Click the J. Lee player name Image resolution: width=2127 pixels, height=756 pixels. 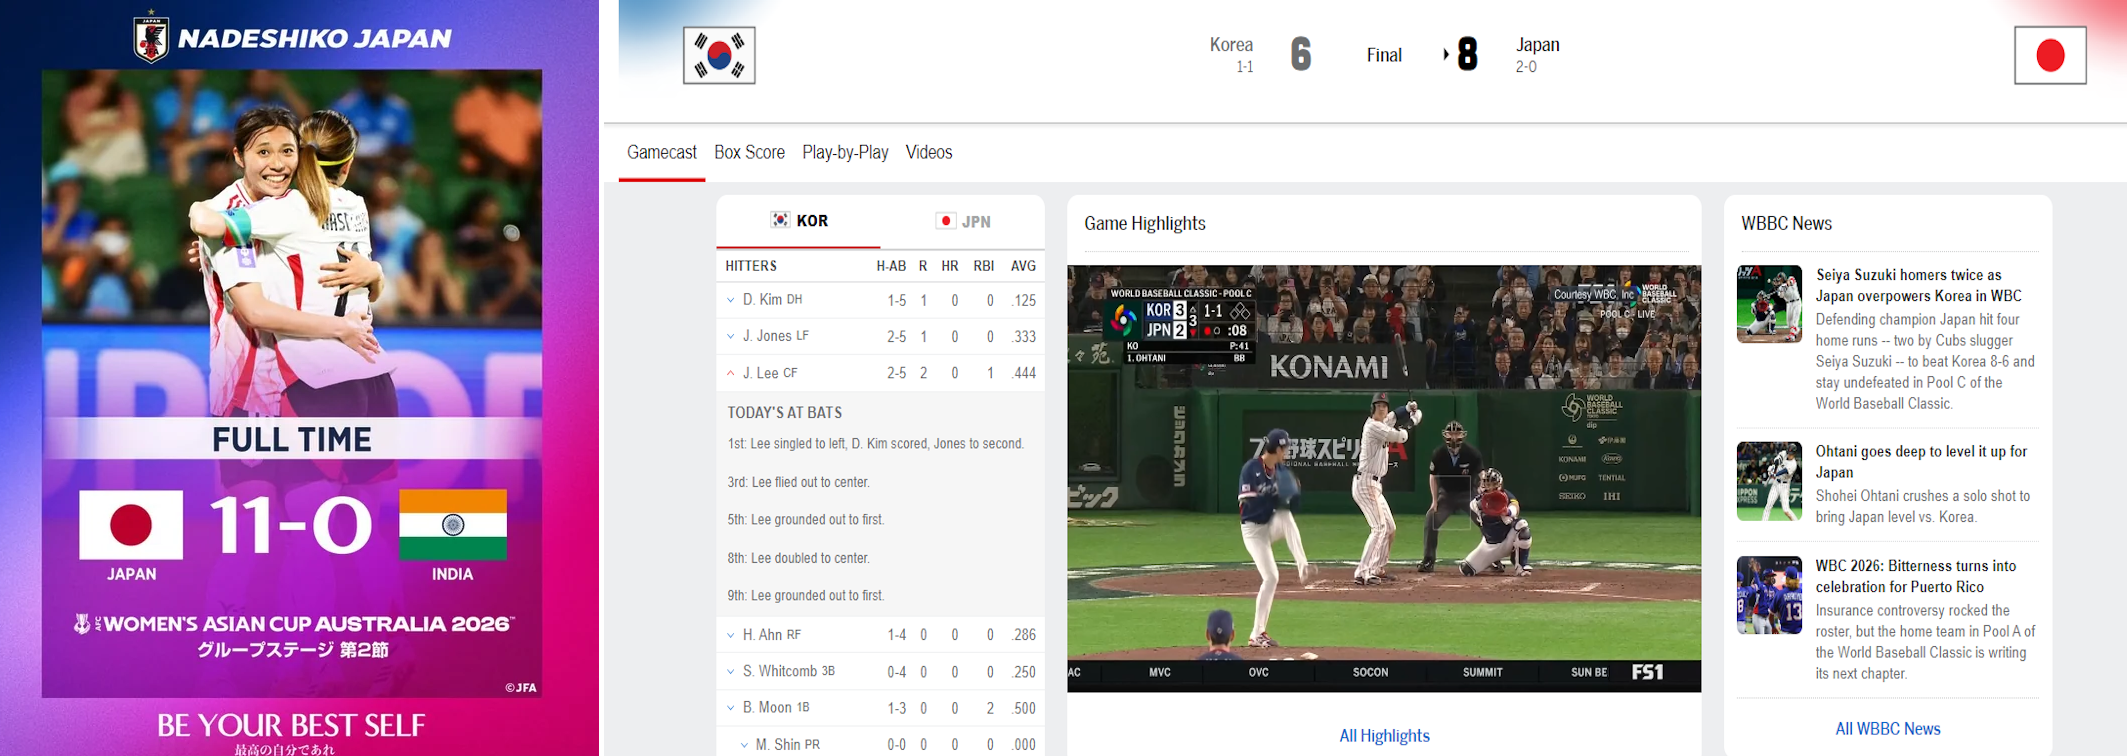[760, 373]
